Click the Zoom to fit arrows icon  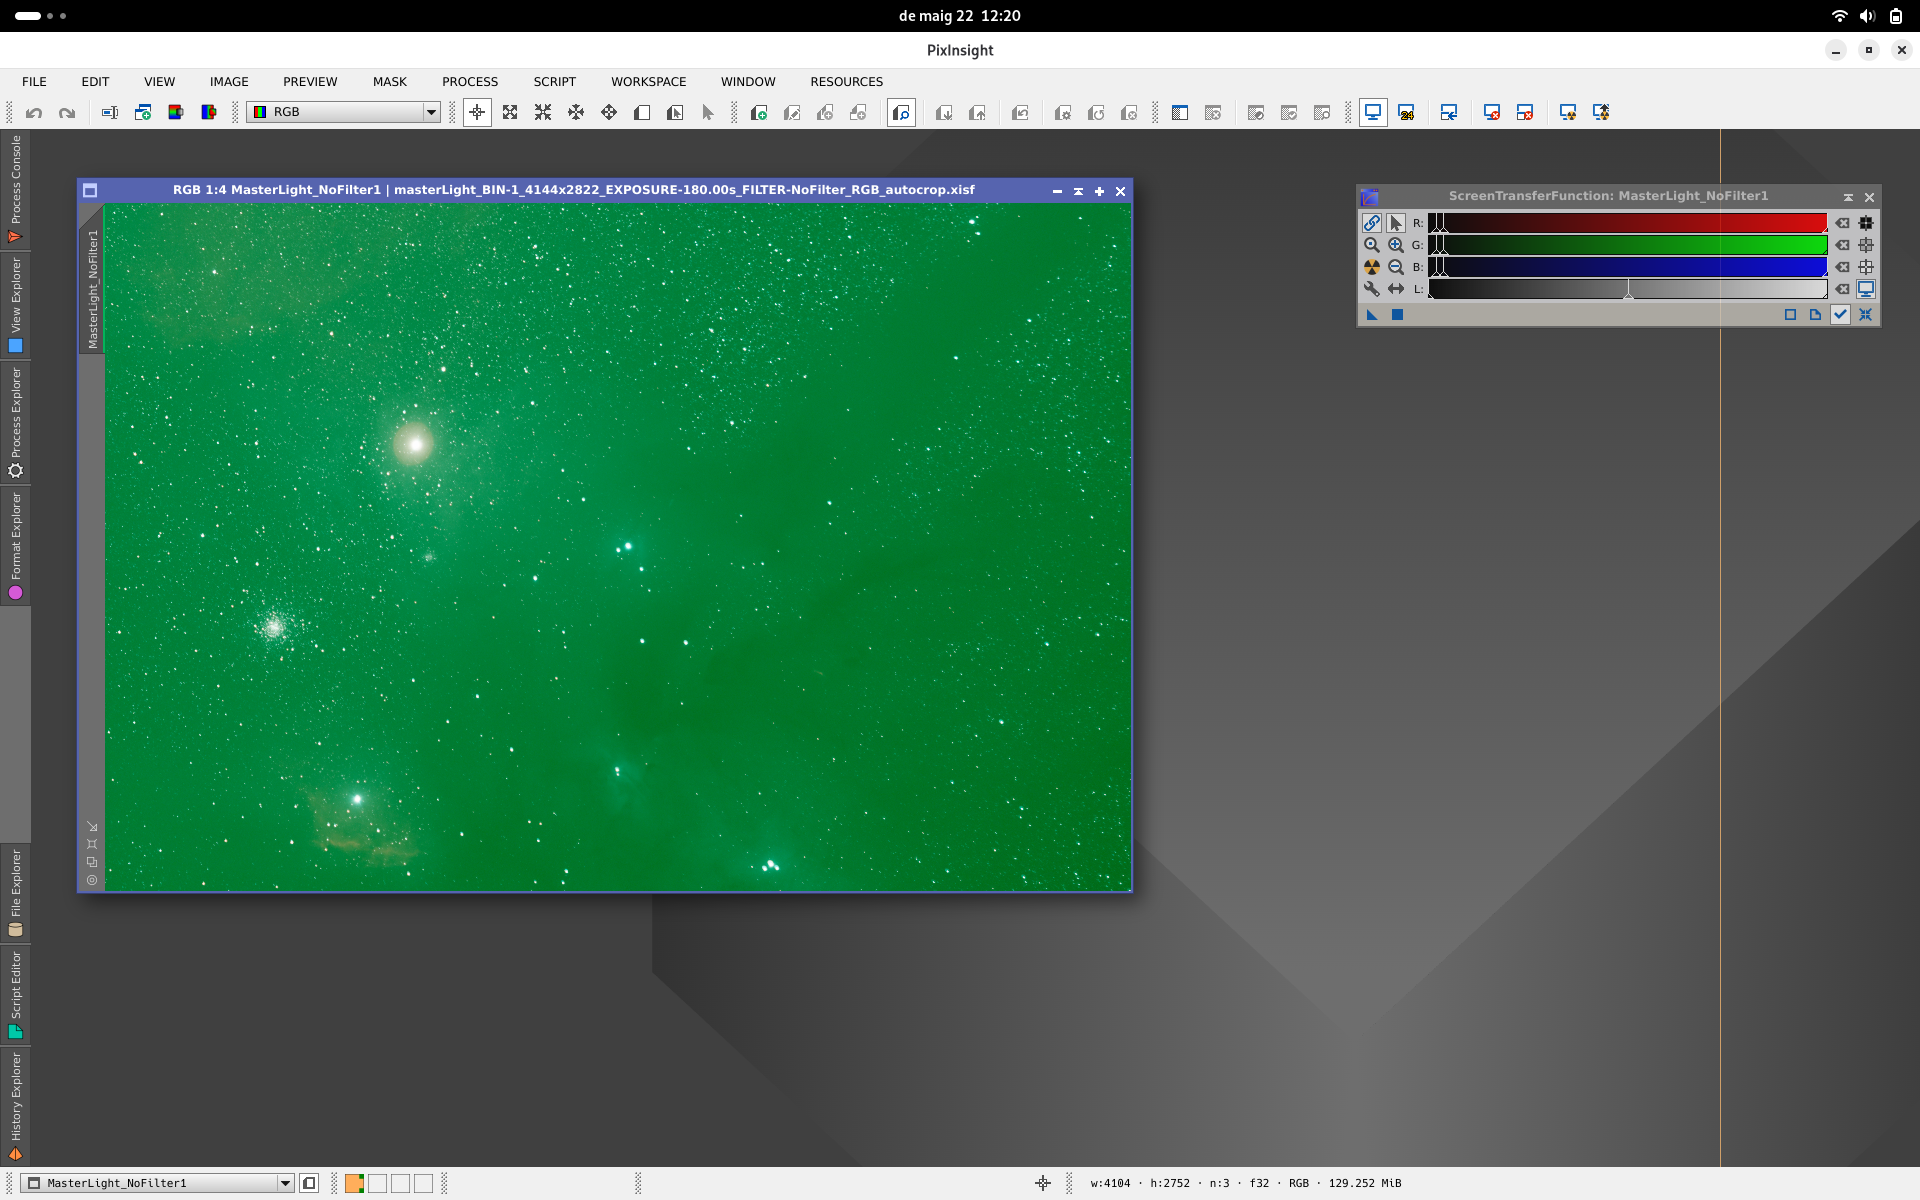pos(510,113)
